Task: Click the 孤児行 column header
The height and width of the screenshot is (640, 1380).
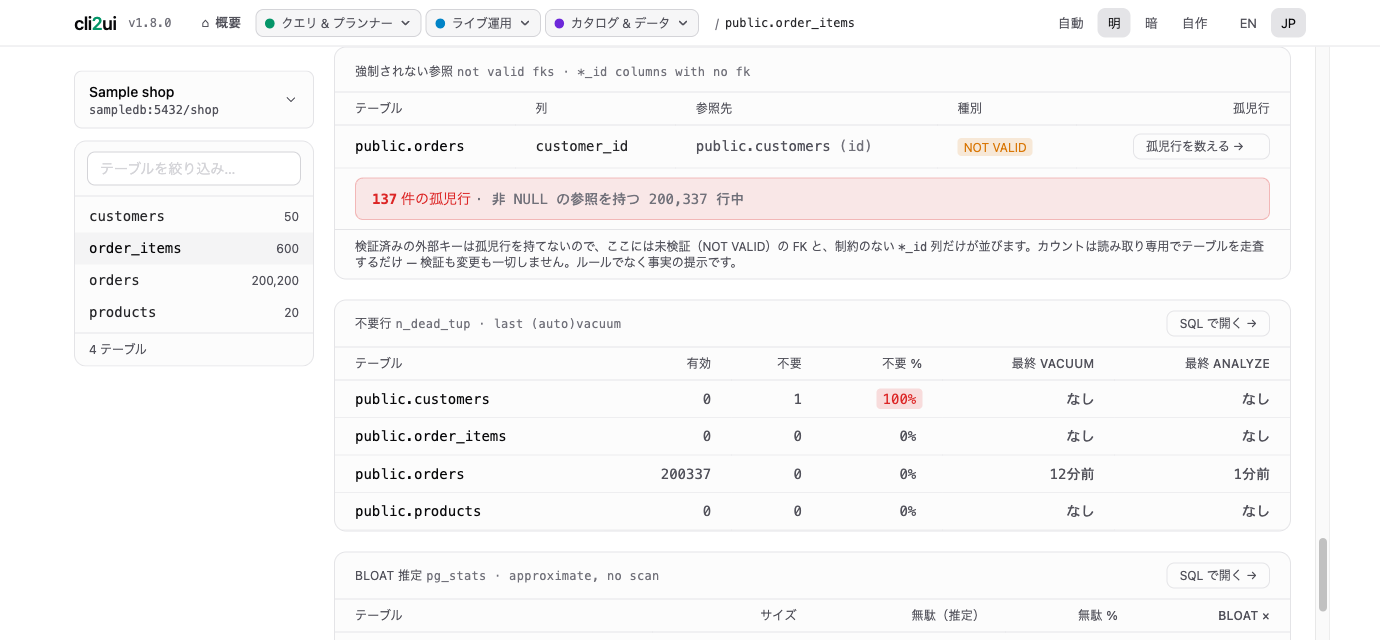Action: (1251, 108)
